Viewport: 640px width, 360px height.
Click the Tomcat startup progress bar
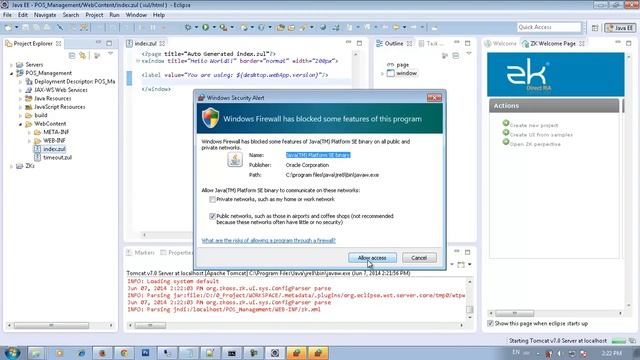[618, 340]
